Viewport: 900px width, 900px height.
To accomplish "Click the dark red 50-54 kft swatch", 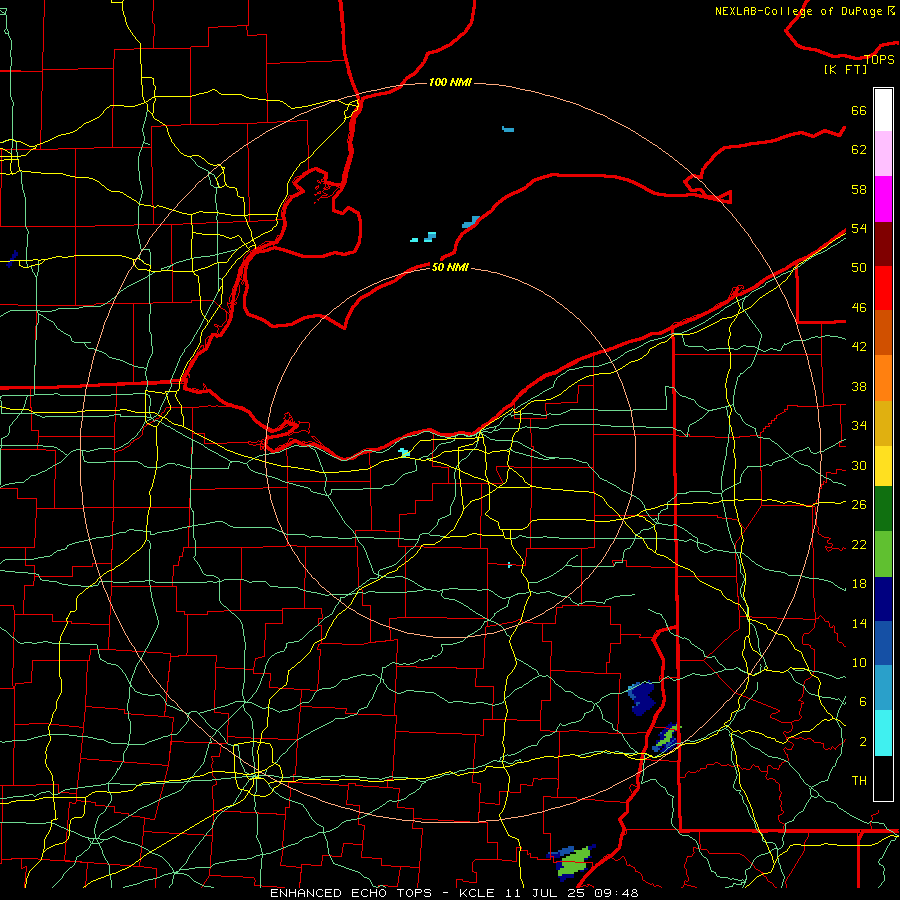I will (883, 243).
